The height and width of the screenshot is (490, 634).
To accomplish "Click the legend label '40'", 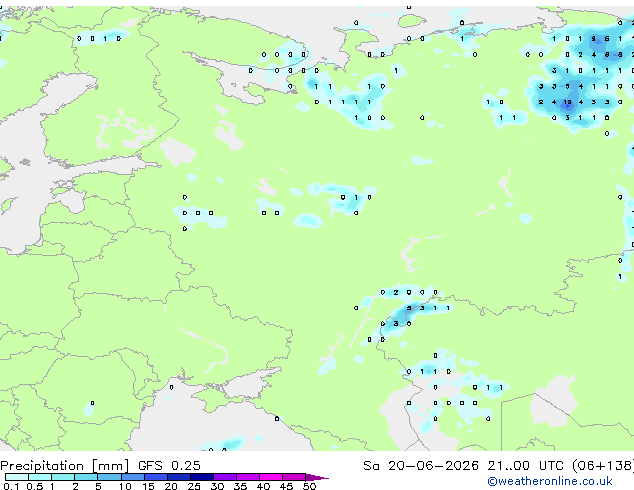I will tap(263, 486).
